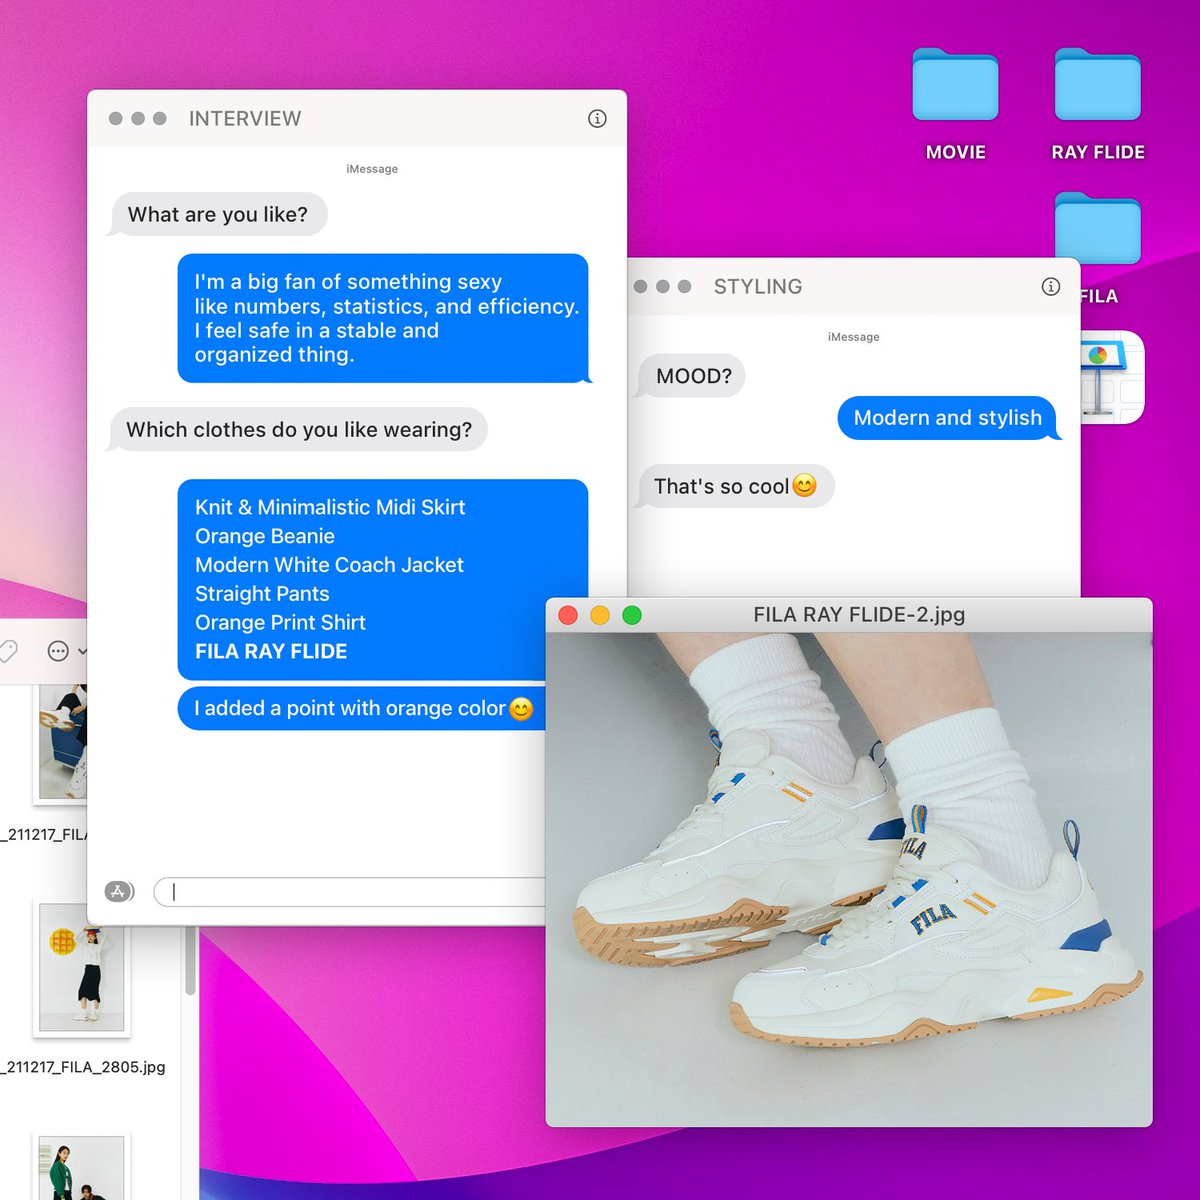Open the App Store apps button in INTERVIEW
The width and height of the screenshot is (1200, 1200).
coord(119,891)
